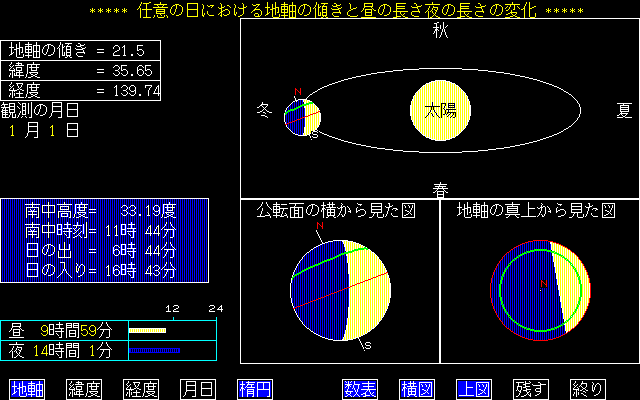
Task: Toggle the 数表 data table button
Action: coord(359,388)
